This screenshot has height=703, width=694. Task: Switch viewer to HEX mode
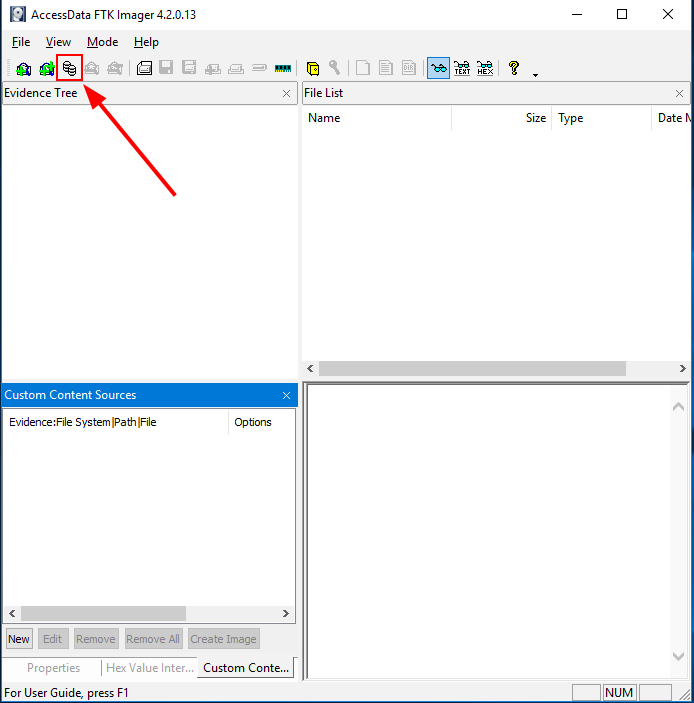485,68
